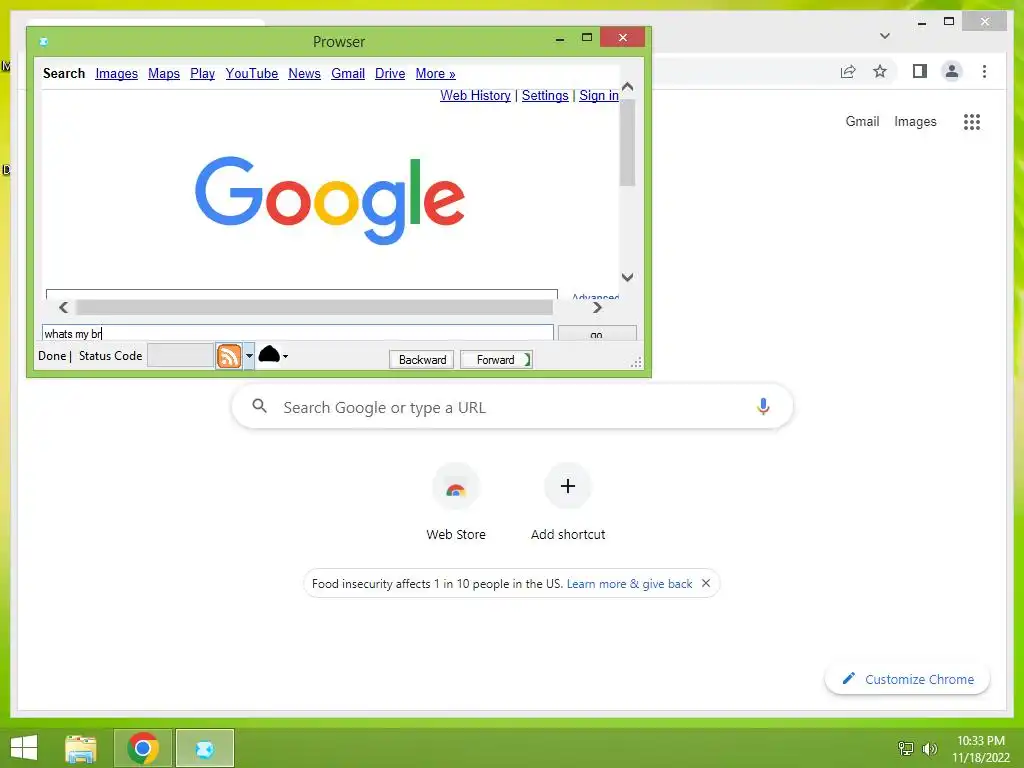Bookmark this tab with the star icon
This screenshot has width=1024, height=768.
tap(880, 71)
